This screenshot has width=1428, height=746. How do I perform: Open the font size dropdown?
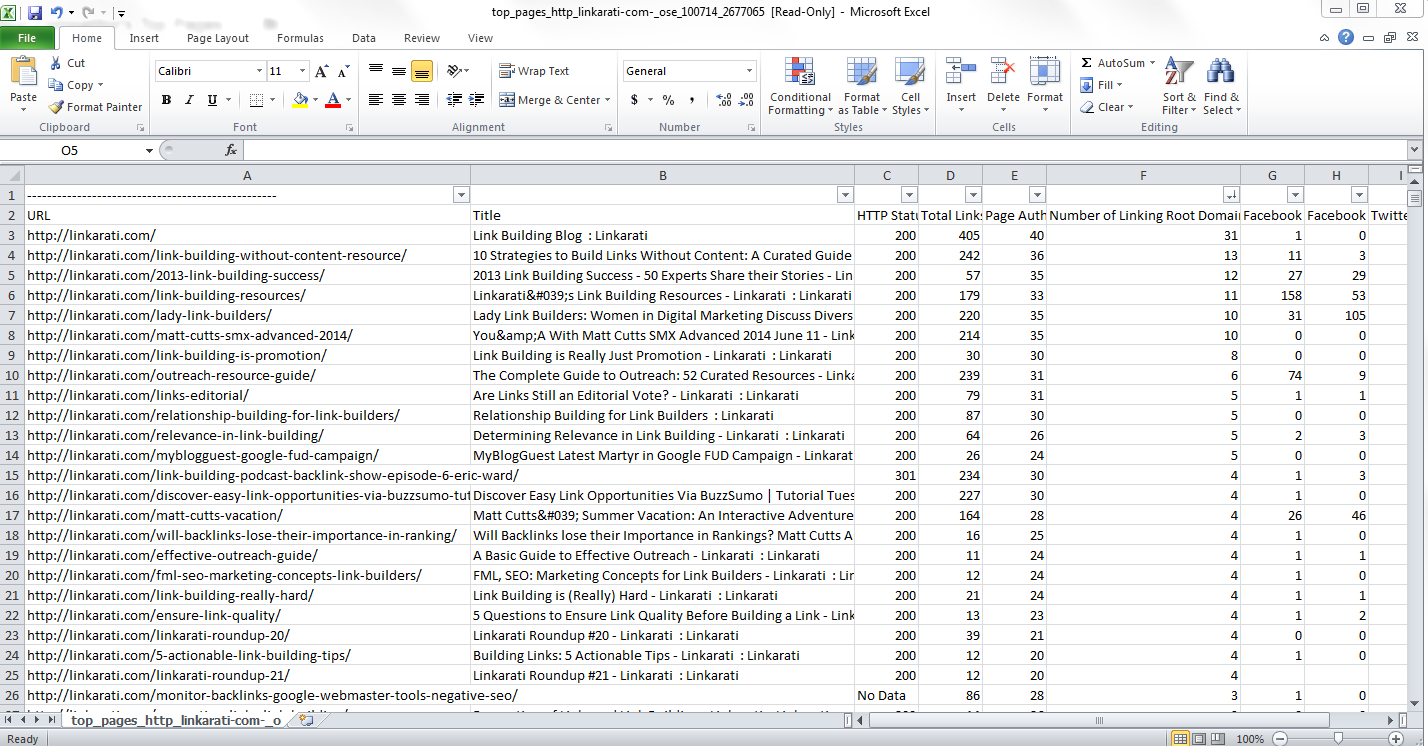click(303, 71)
